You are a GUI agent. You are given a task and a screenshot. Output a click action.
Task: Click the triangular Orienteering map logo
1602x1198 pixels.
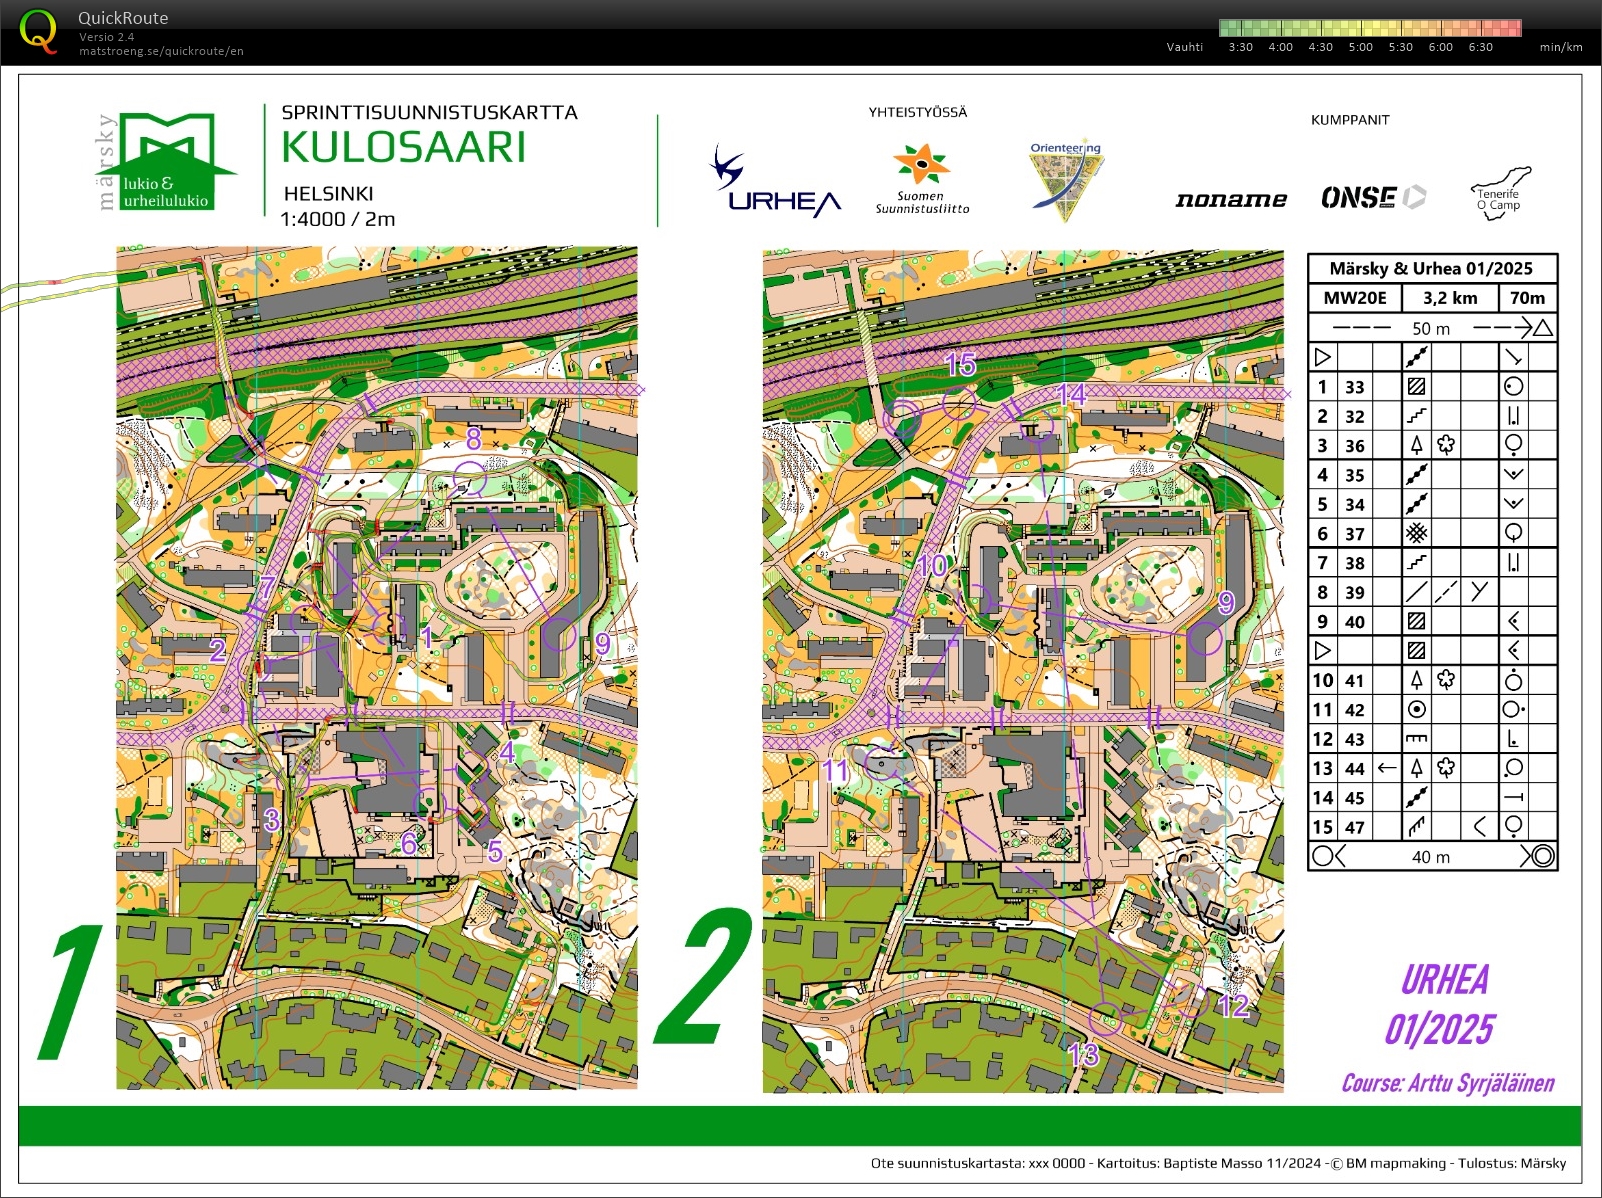pyautogui.click(x=1066, y=180)
